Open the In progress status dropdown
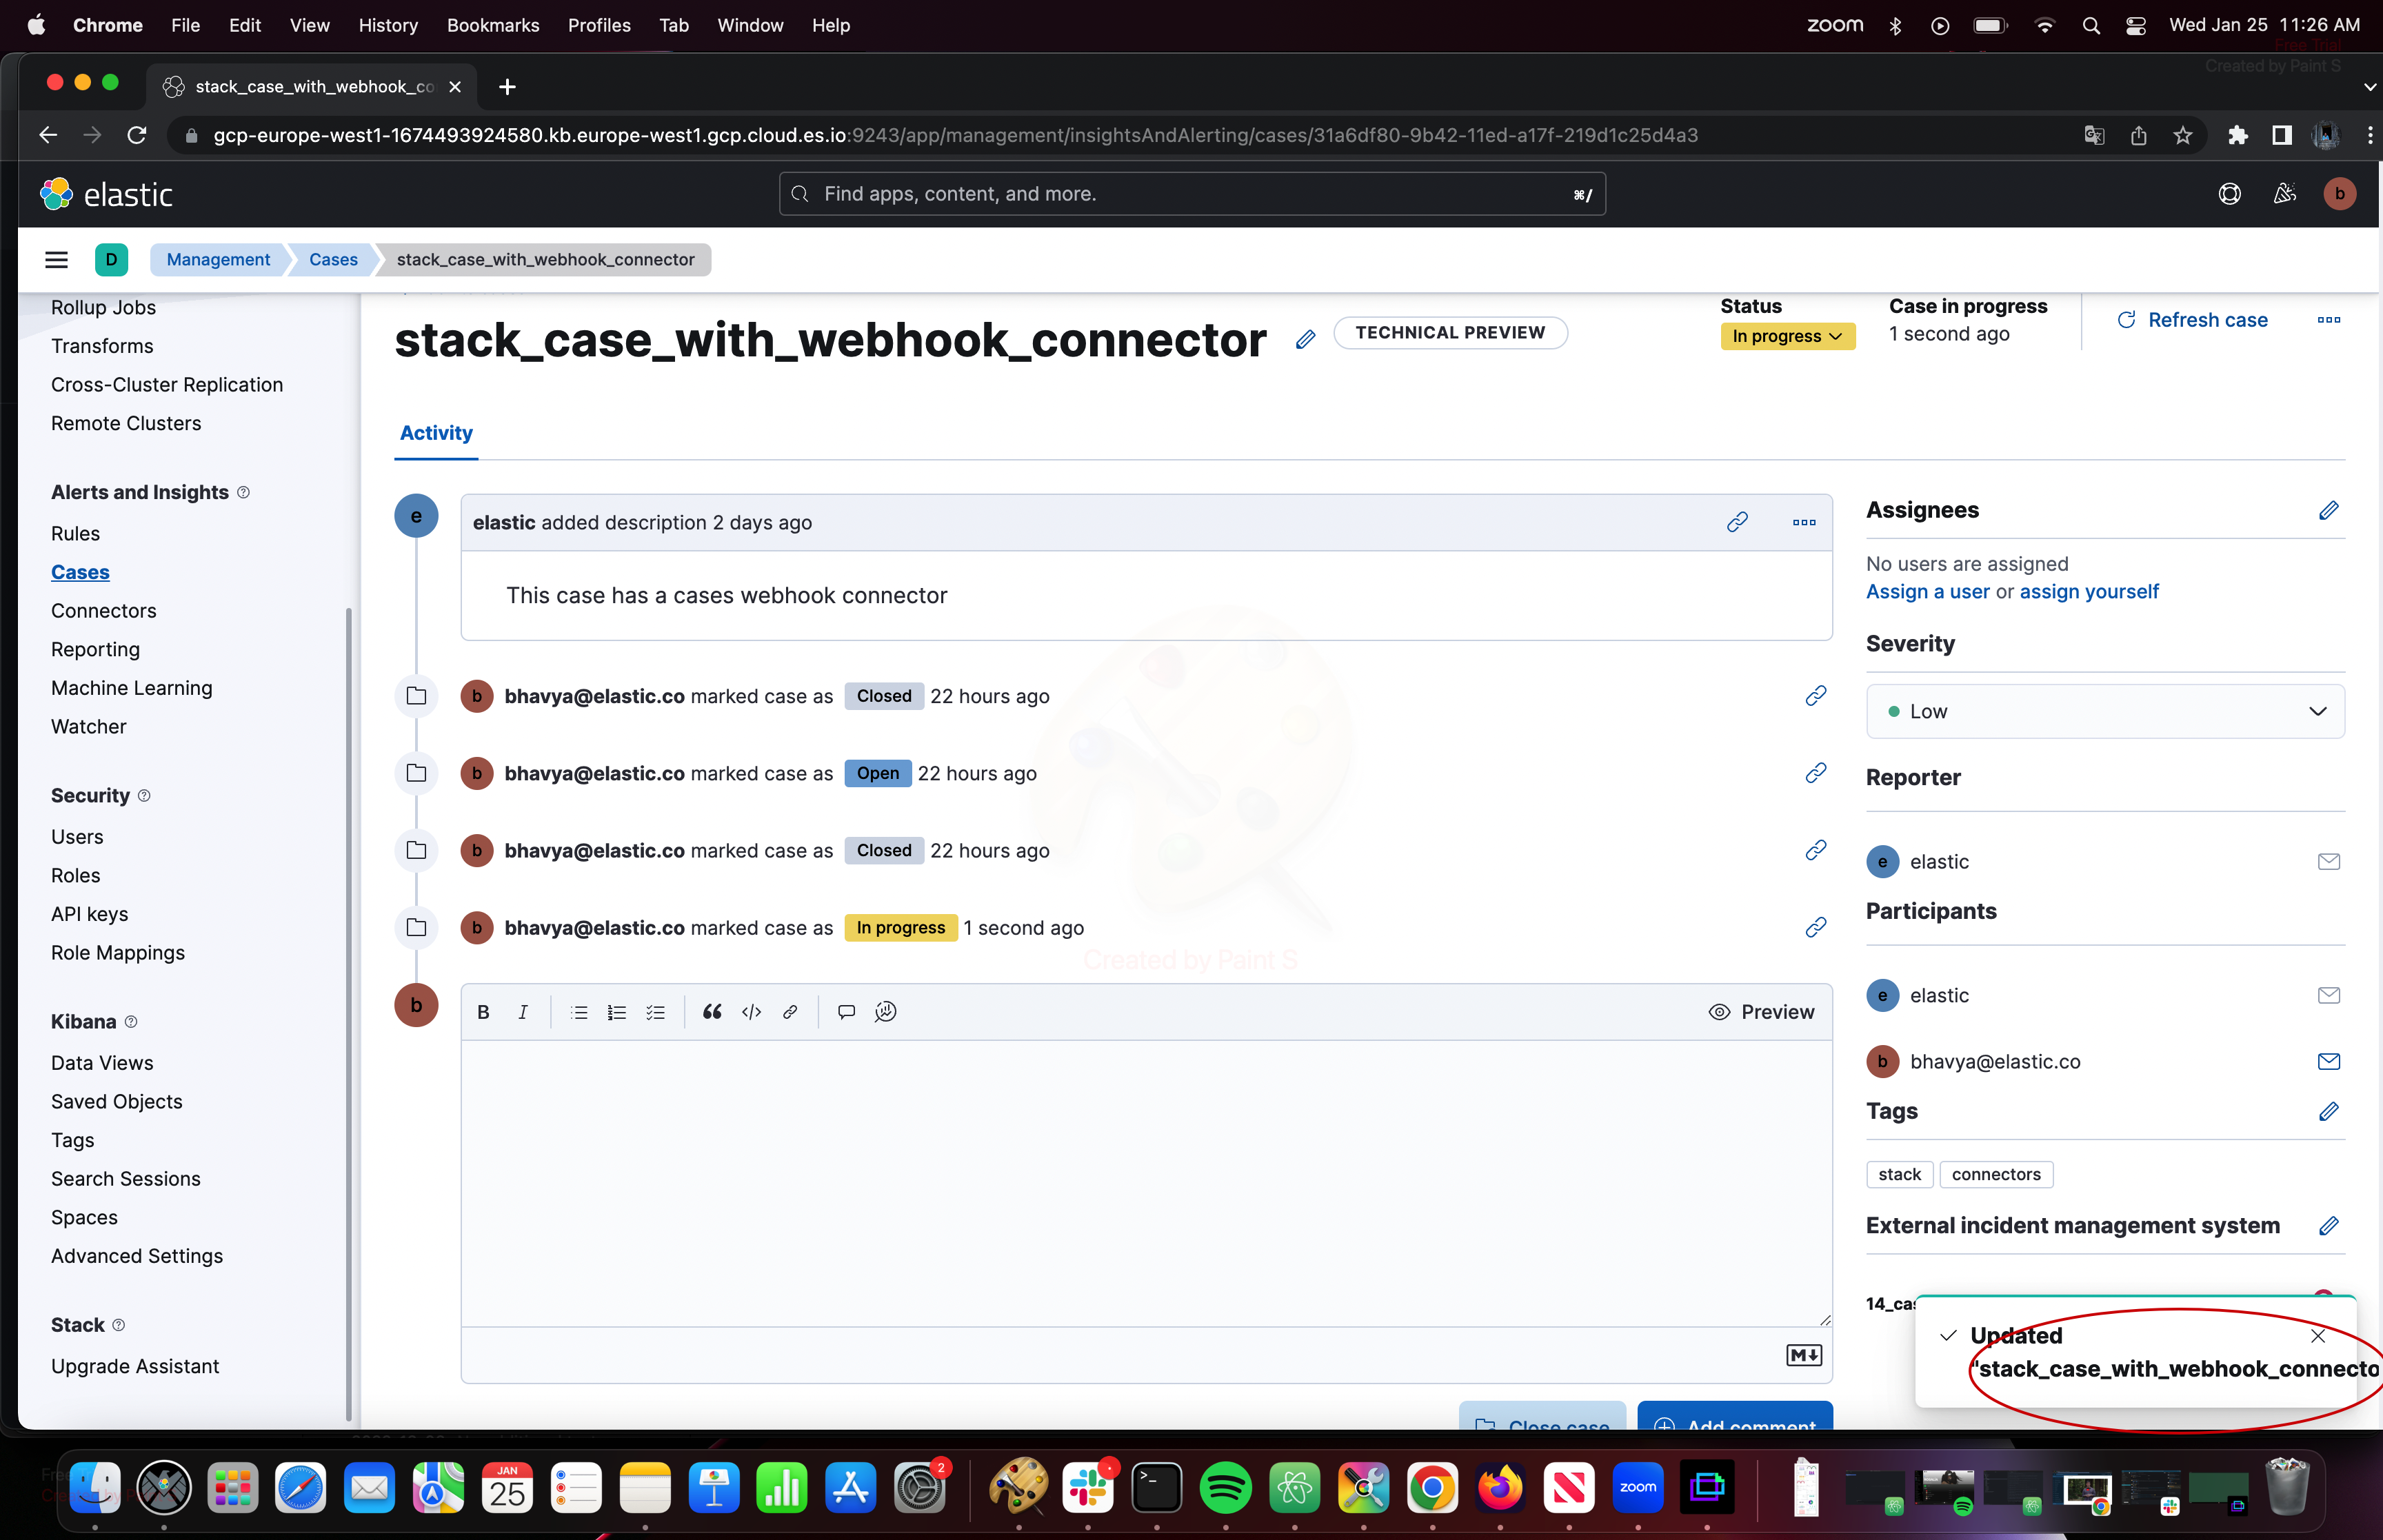The width and height of the screenshot is (2383, 1540). [x=1787, y=336]
